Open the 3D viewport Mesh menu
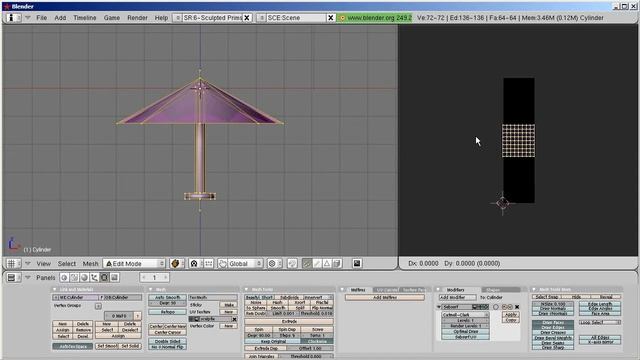The height and width of the screenshot is (360, 640). click(90, 264)
